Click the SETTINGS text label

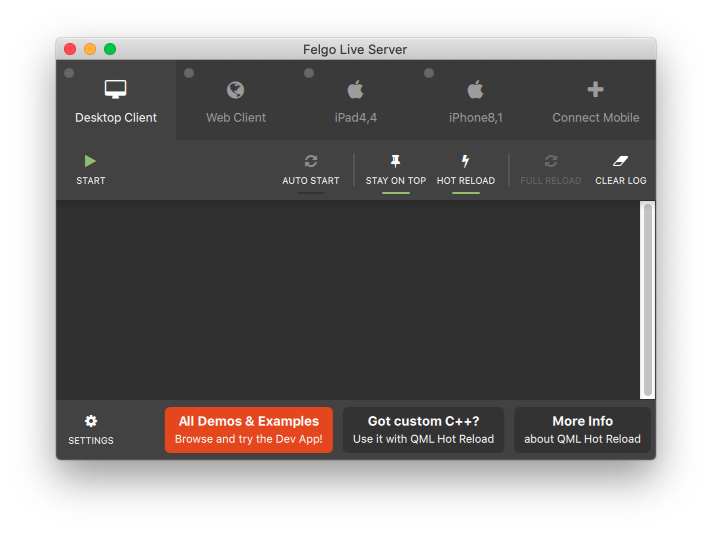[91, 440]
